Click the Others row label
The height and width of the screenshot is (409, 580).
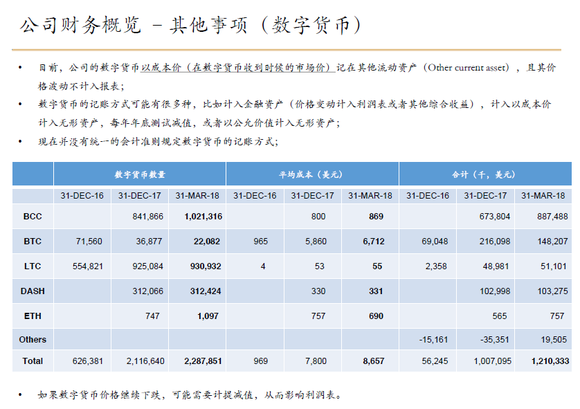(33, 339)
